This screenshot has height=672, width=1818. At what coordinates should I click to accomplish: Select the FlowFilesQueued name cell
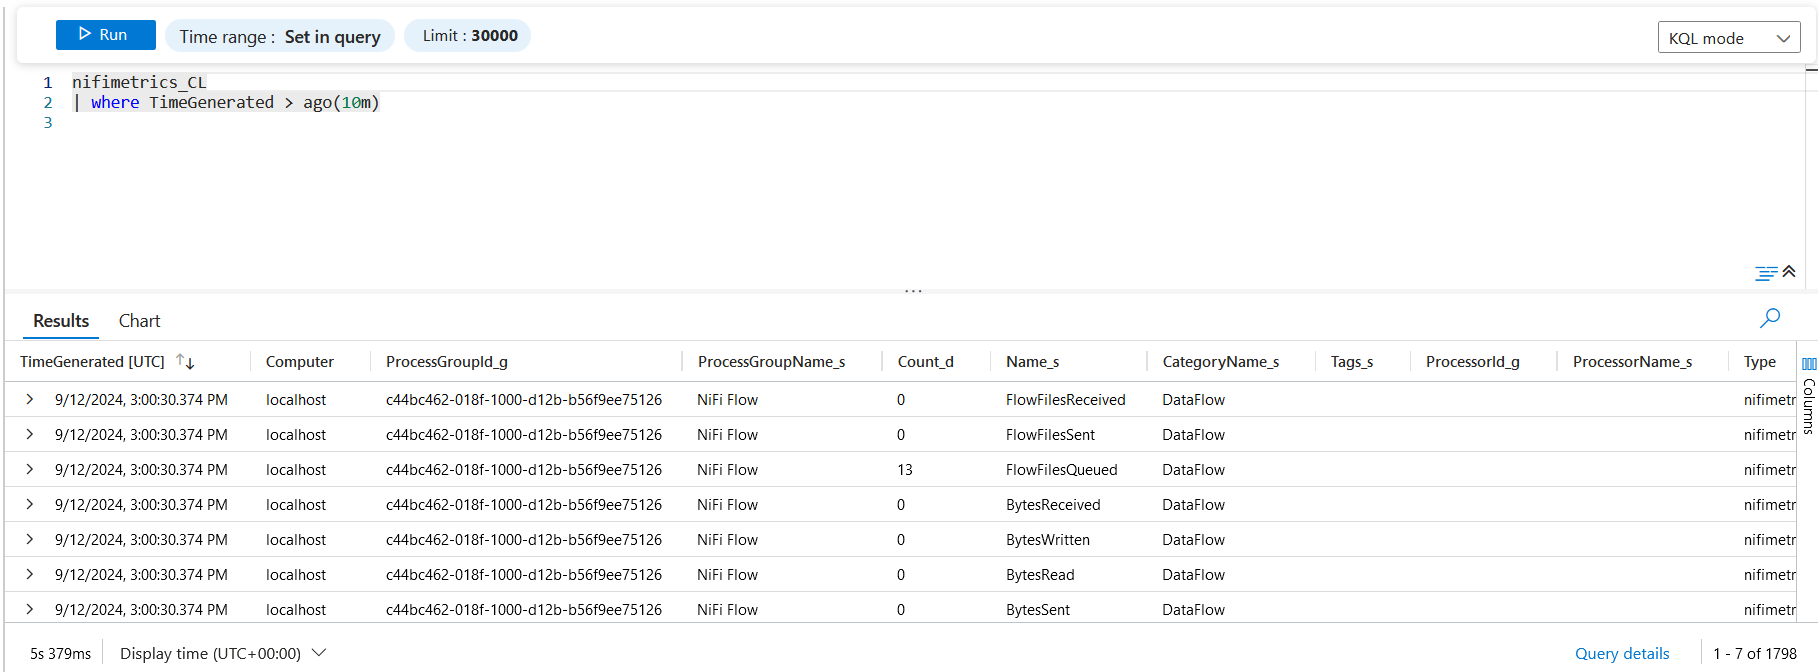point(1062,469)
